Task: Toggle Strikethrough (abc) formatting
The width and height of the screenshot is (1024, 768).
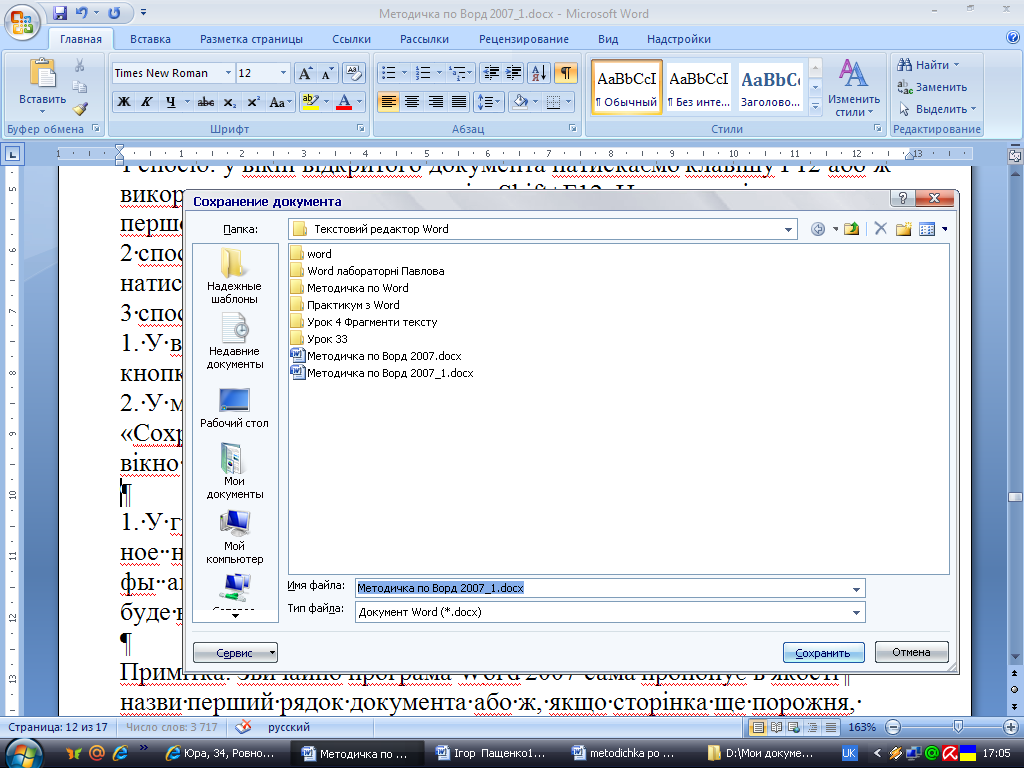Action: (206, 102)
